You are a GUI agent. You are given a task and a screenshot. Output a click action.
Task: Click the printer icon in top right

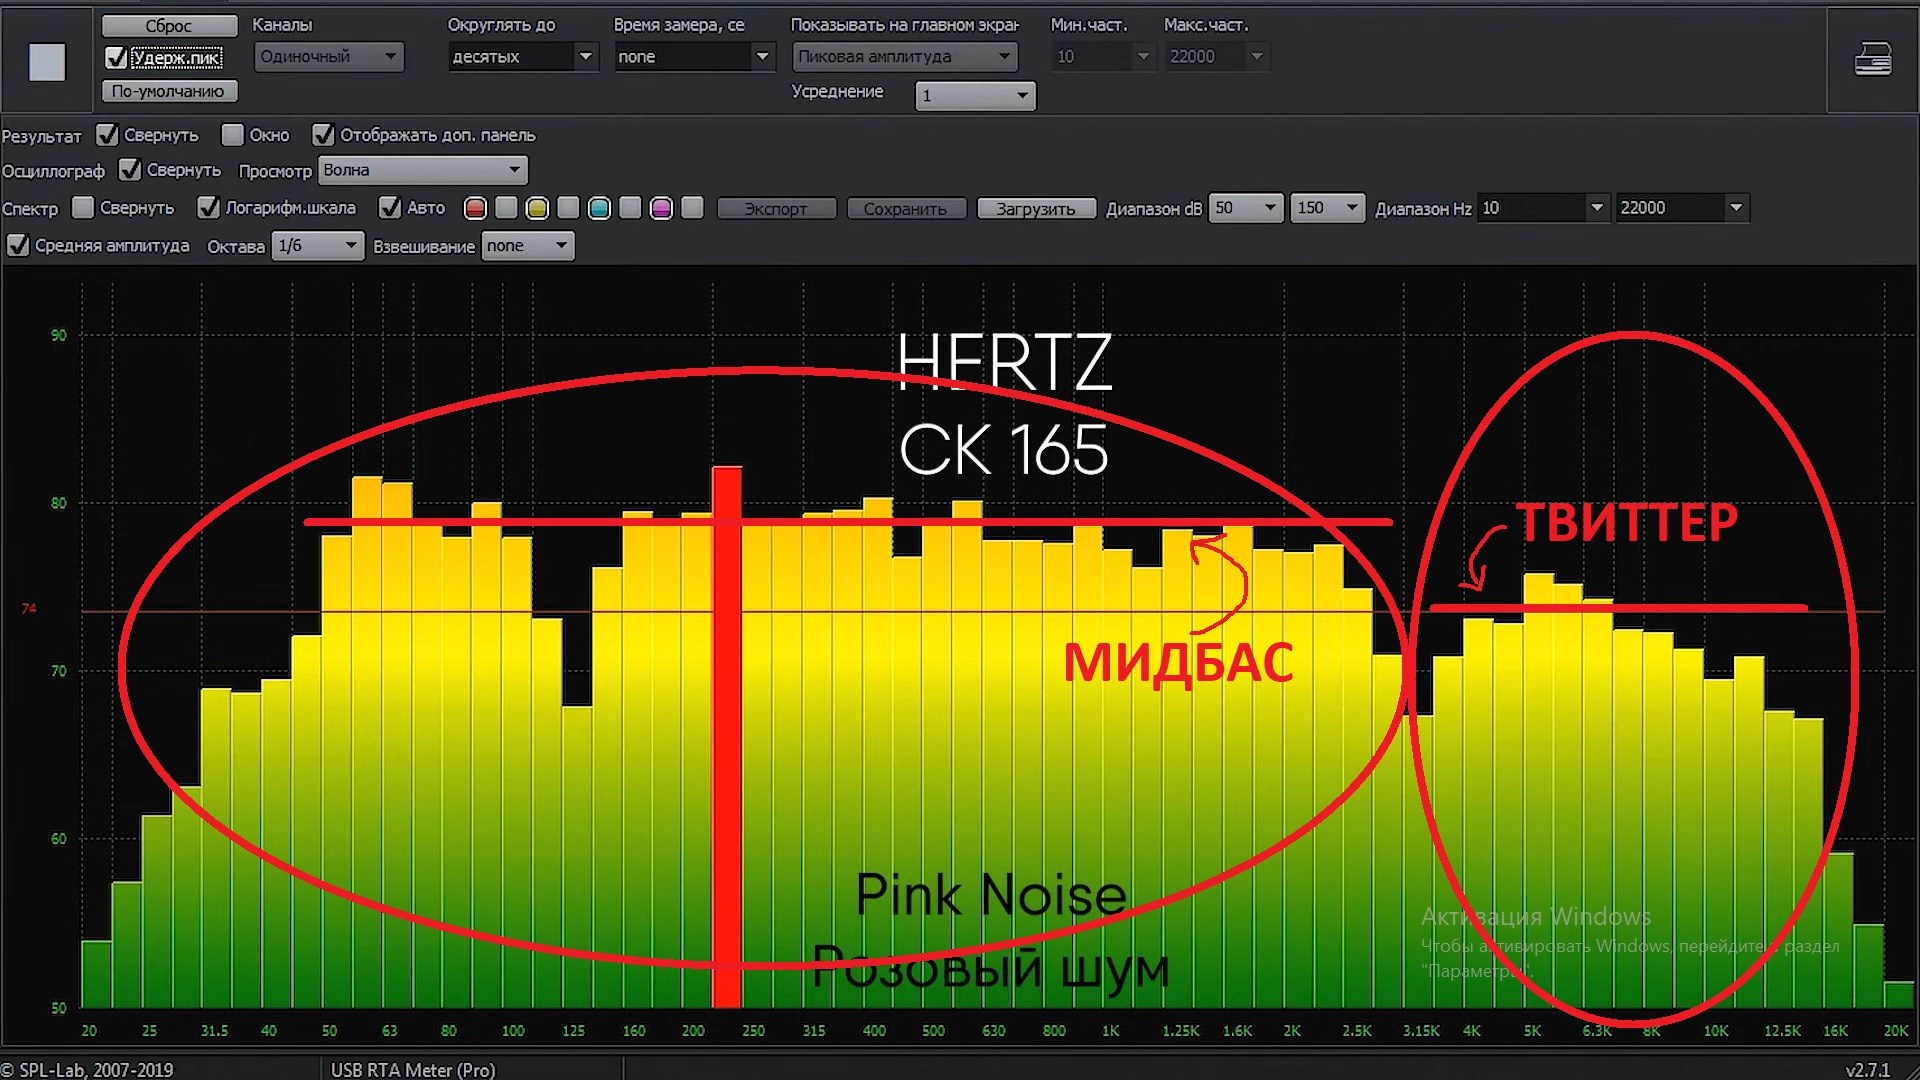click(x=1872, y=60)
